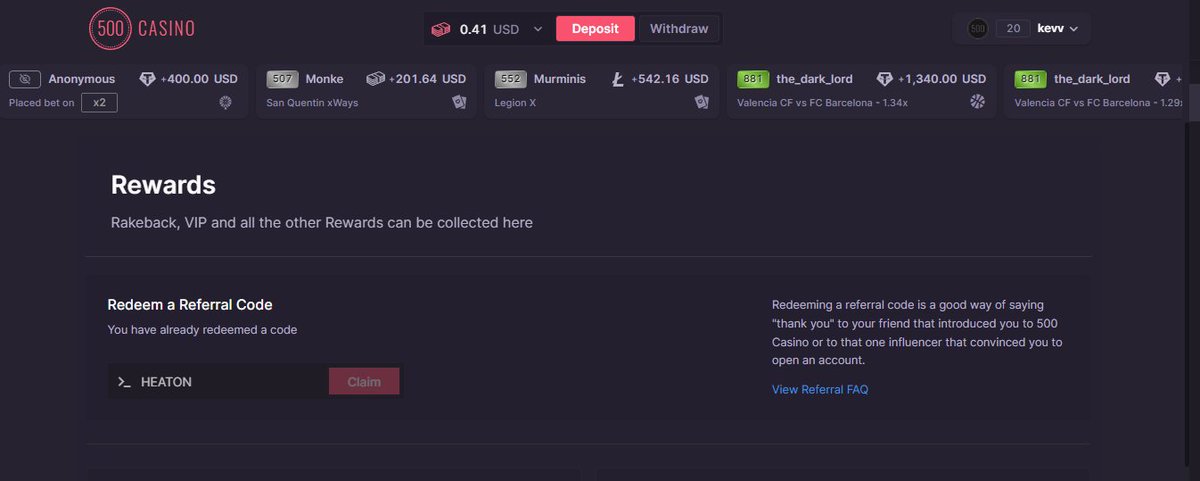The image size is (1200, 481).
Task: Click the Claim button
Action: tap(364, 382)
